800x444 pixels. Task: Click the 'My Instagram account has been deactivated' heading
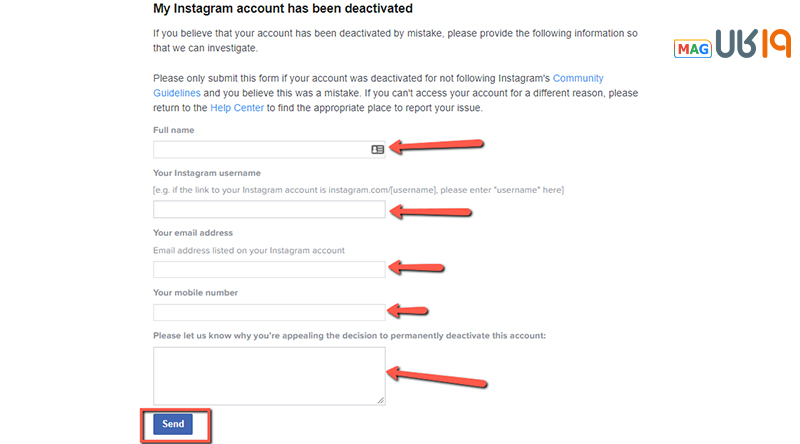[283, 9]
